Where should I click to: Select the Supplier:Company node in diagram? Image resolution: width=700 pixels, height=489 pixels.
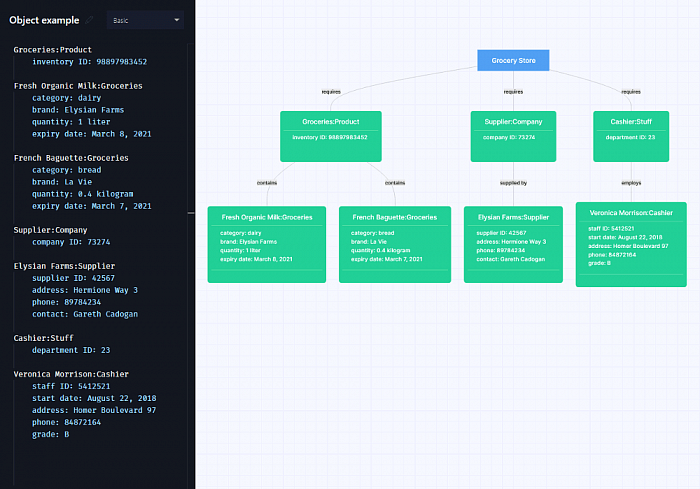pyautogui.click(x=513, y=136)
